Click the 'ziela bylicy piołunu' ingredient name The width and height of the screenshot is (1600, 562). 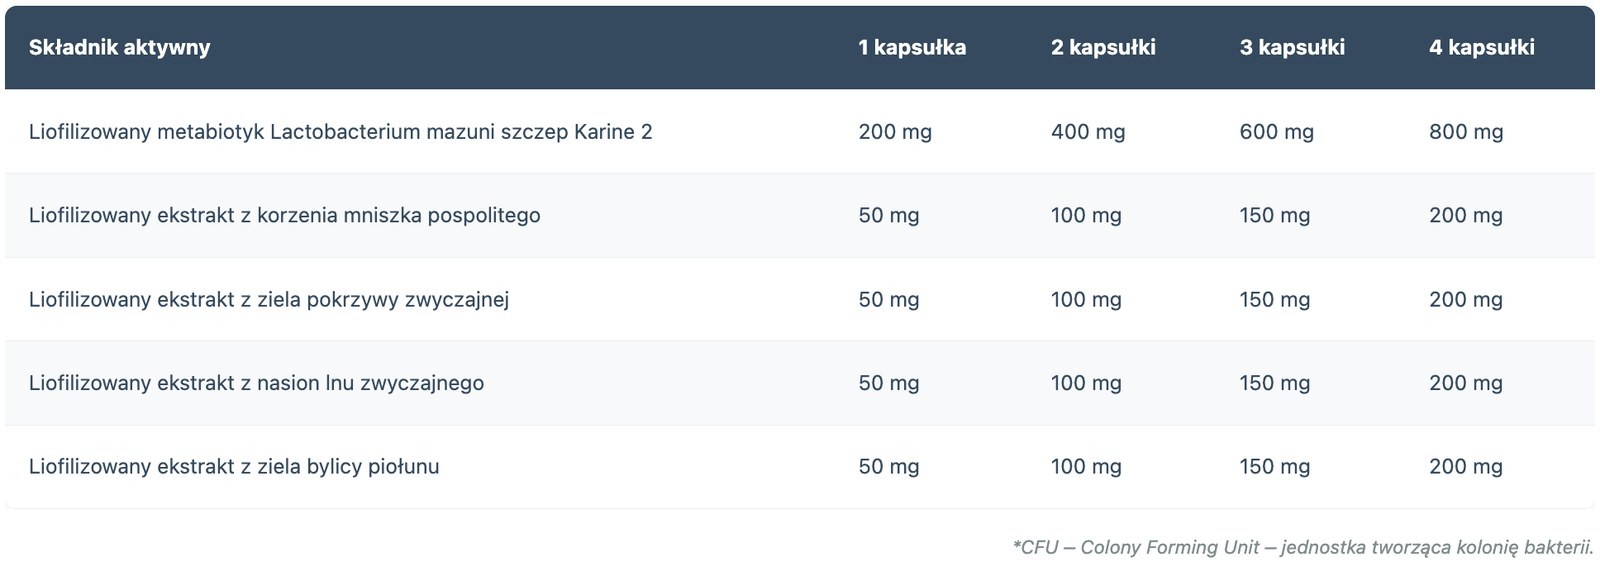pyautogui.click(x=233, y=466)
